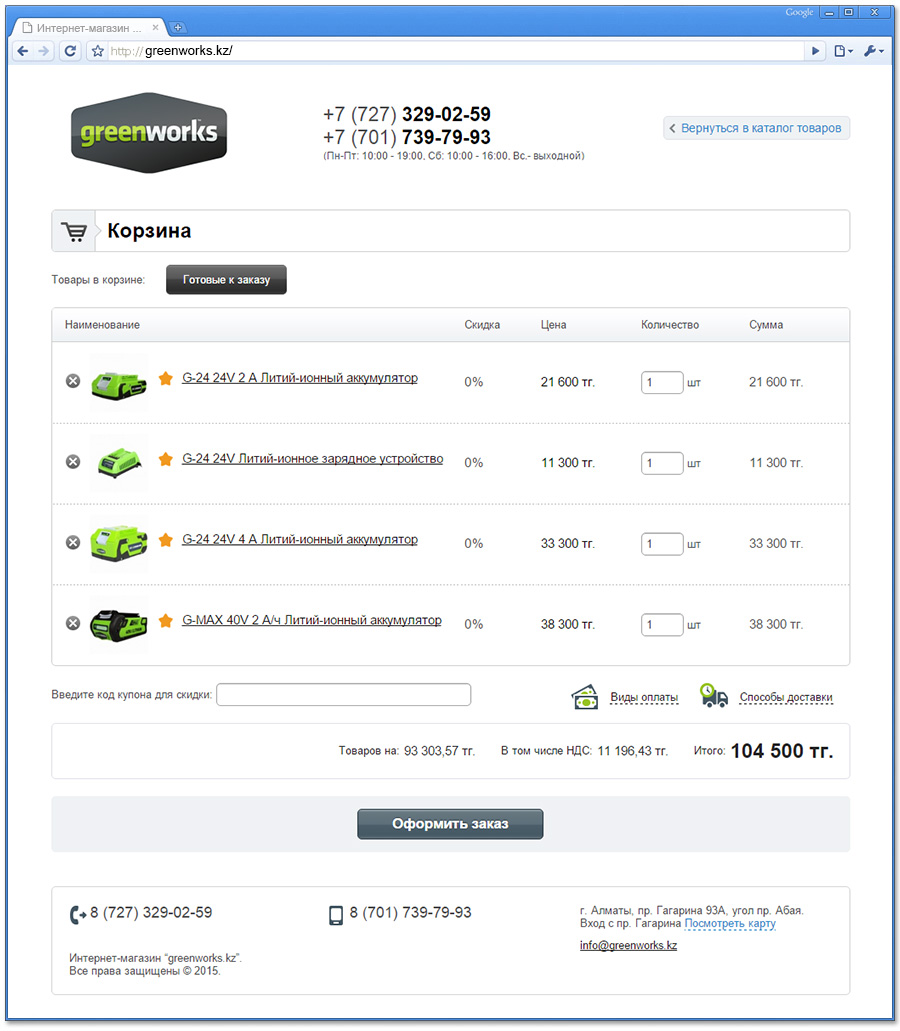
Task: Click the shopping cart icon near Корзина
Action: (x=74, y=231)
